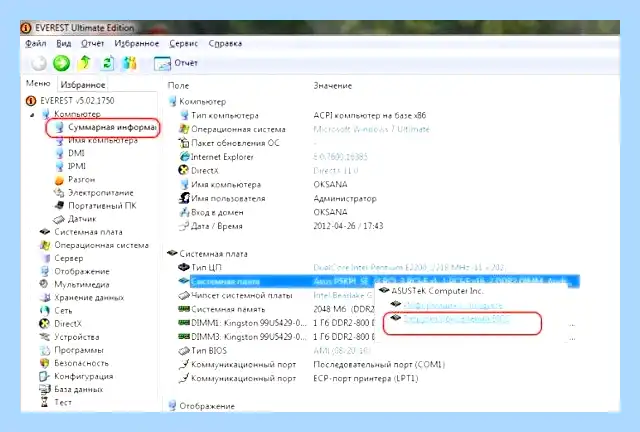Viewport: 640px width, 432px height.
Task: Select Хранение данных in the sidebar tree
Action: click(89, 298)
